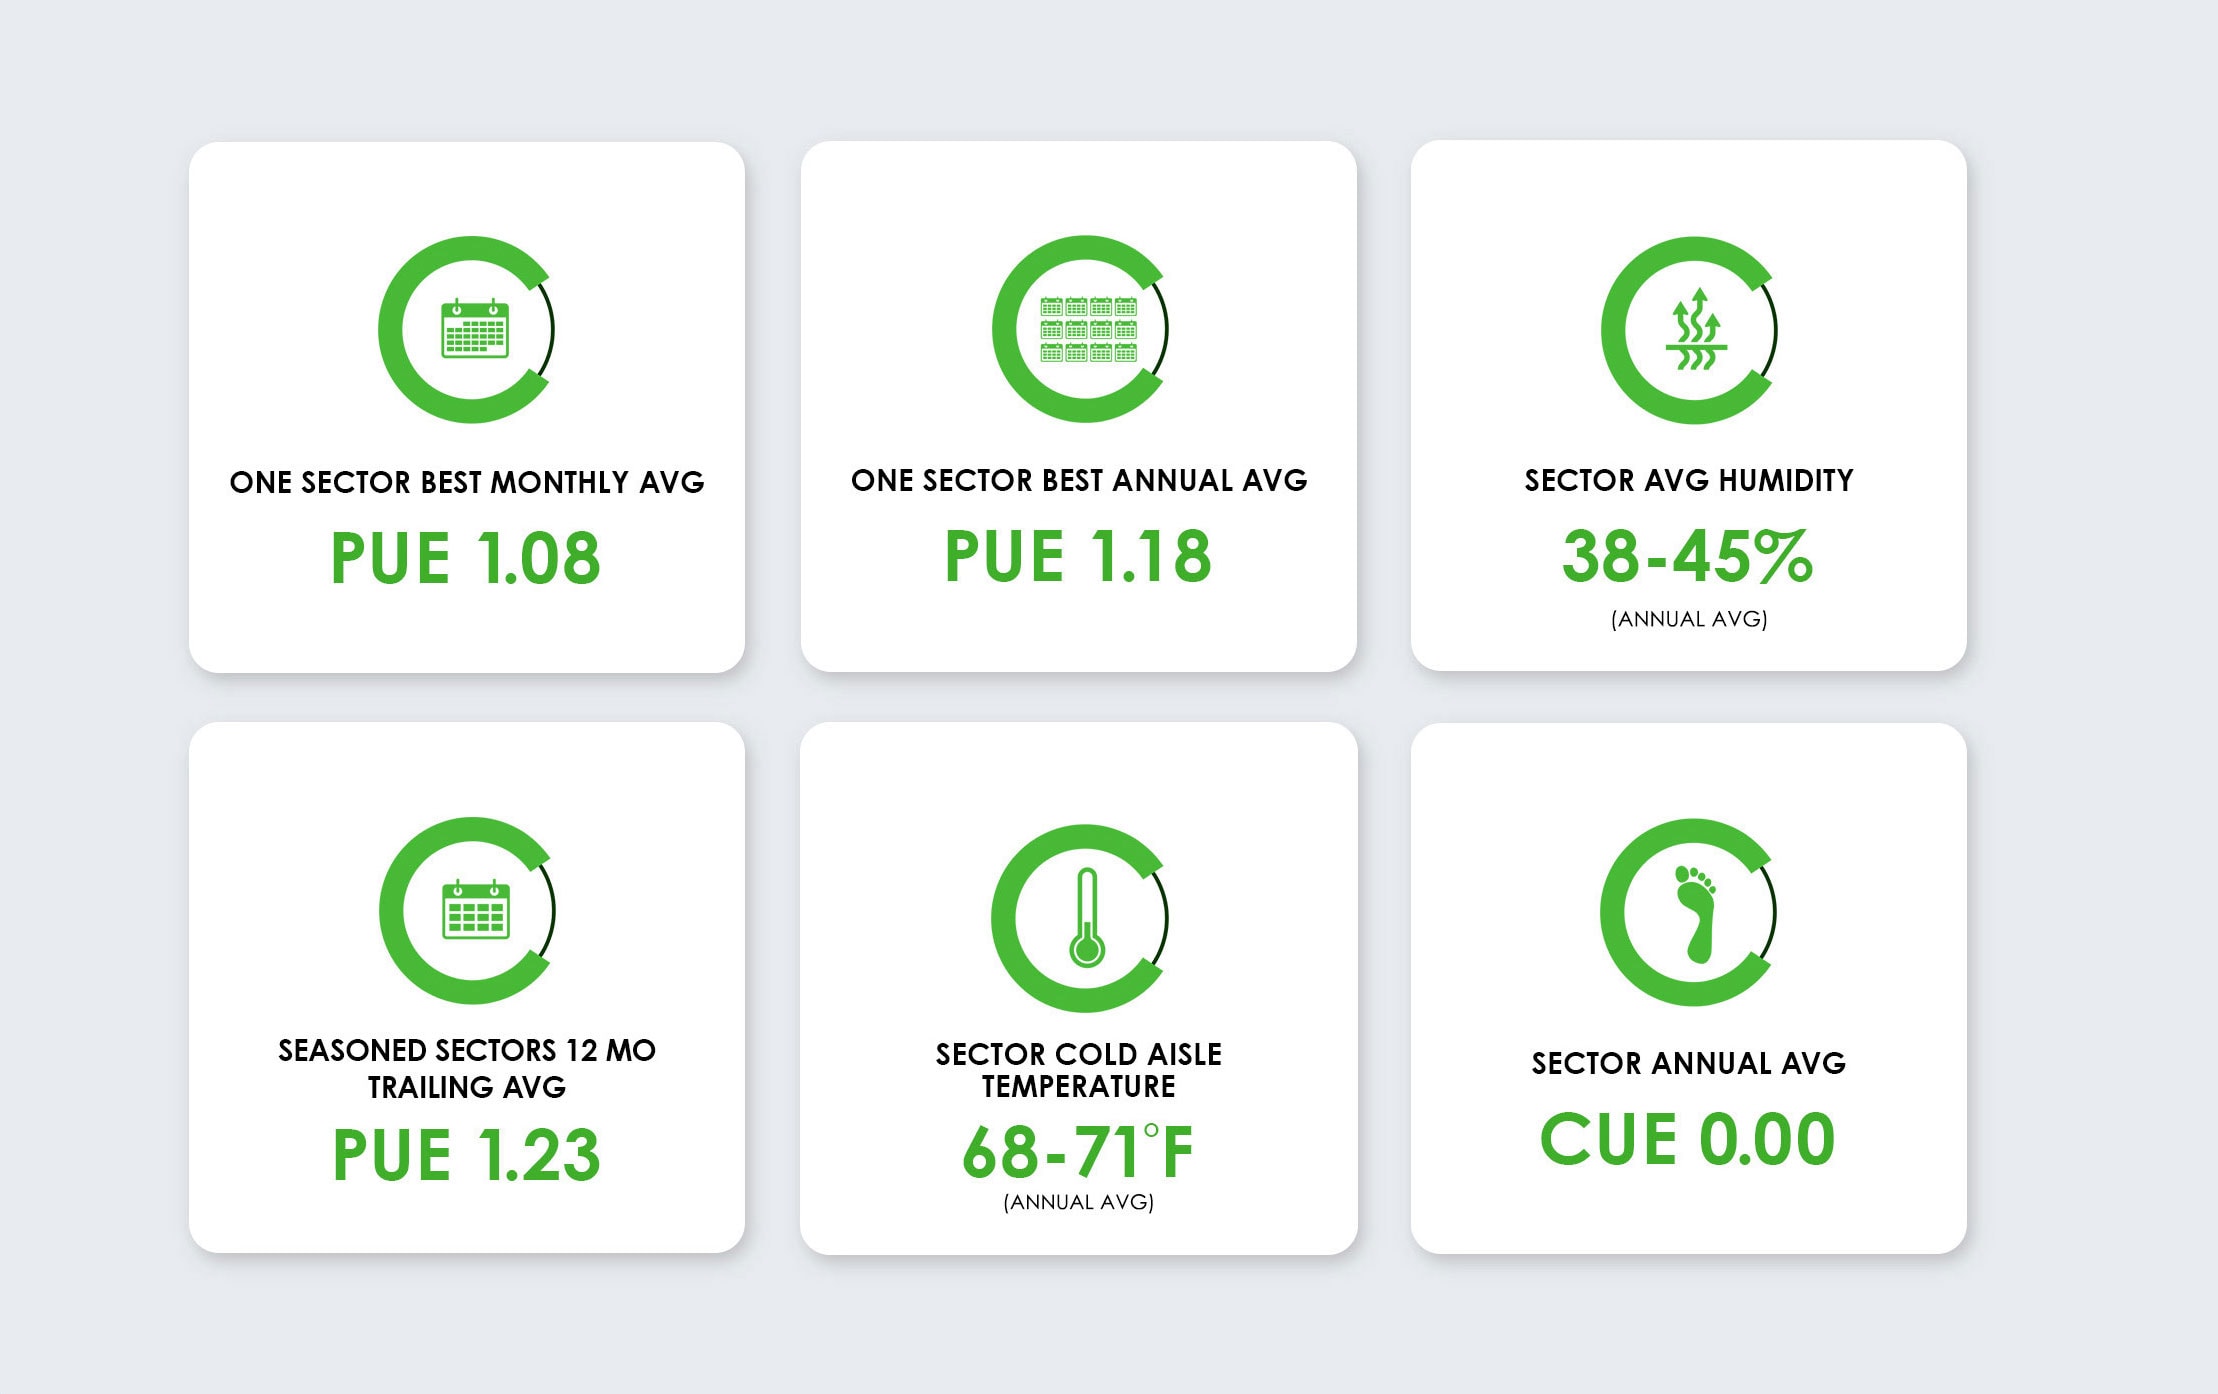The width and height of the screenshot is (2218, 1394).
Task: Select the '38-45%' humidity value
Action: pos(1687,556)
